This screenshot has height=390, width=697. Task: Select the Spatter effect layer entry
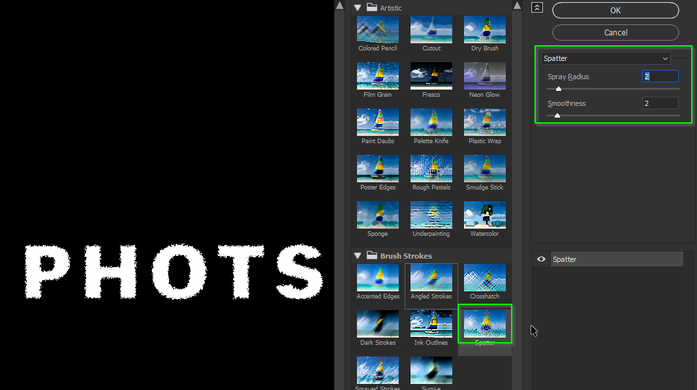pyautogui.click(x=617, y=259)
